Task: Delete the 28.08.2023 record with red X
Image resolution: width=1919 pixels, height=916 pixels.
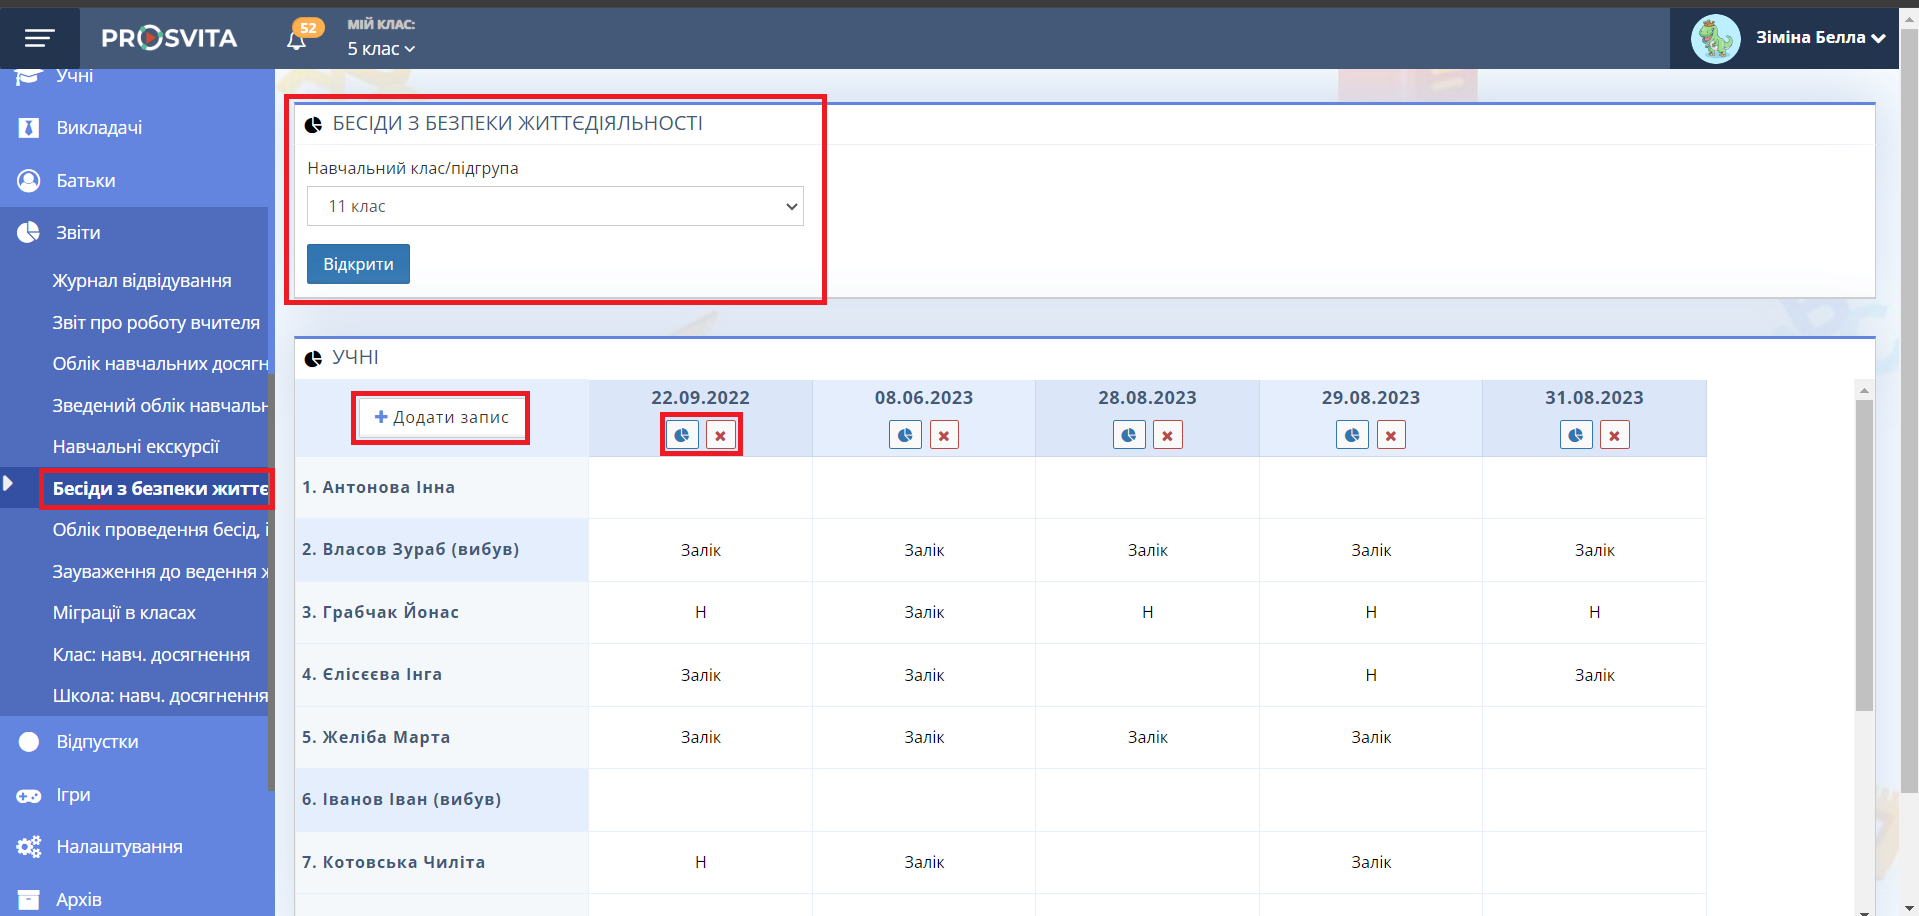Action: click(x=1168, y=435)
